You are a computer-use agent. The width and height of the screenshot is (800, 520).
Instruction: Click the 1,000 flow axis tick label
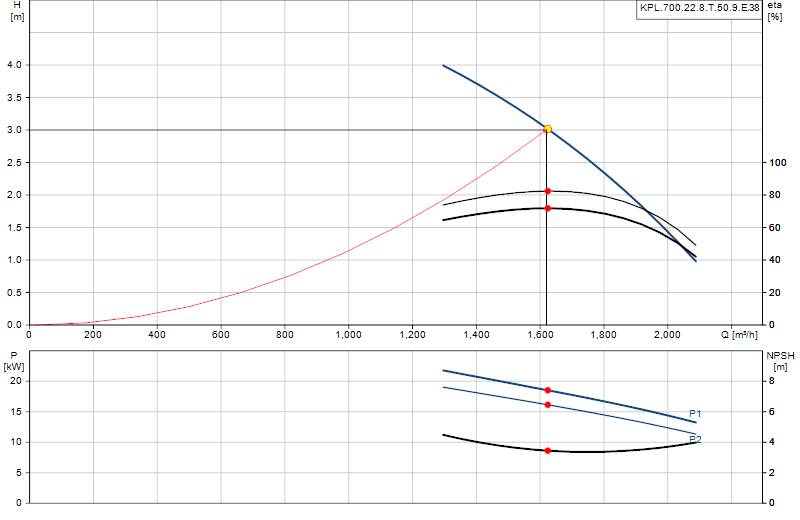[x=348, y=335]
